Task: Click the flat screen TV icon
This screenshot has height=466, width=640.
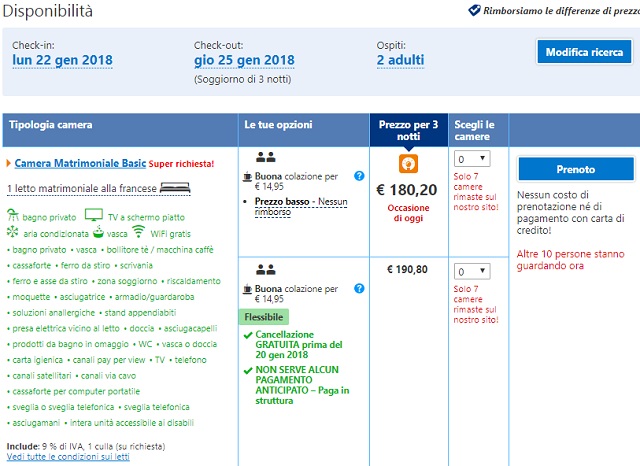Action: [x=93, y=215]
